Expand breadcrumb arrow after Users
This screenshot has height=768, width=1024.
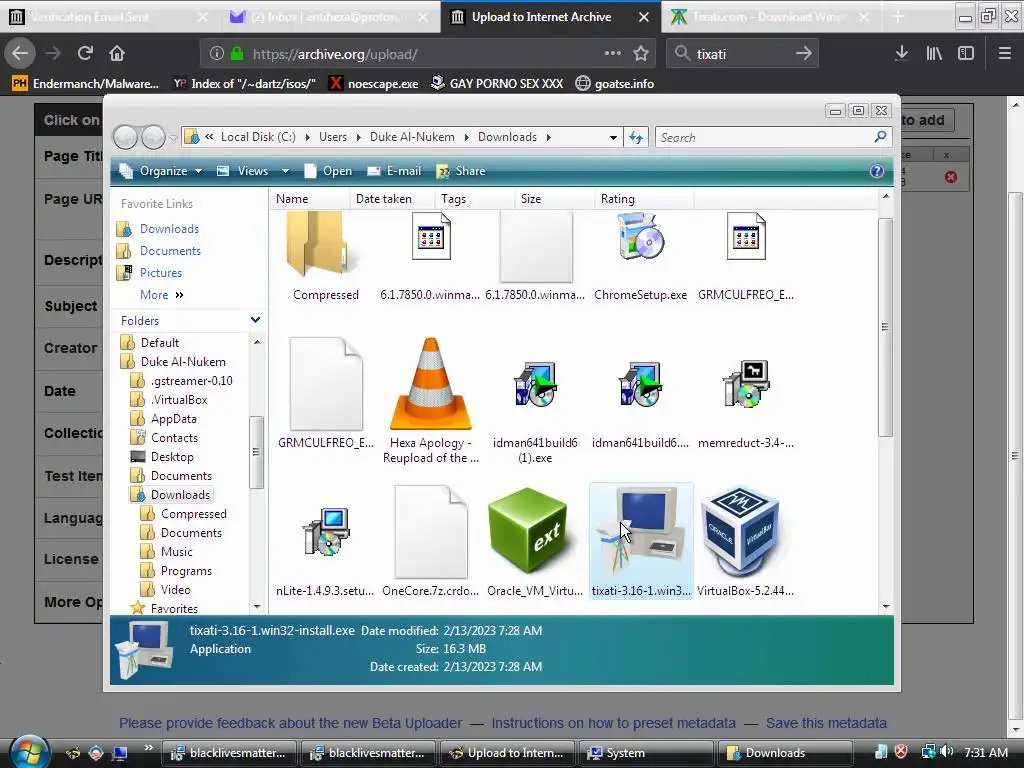click(x=359, y=137)
